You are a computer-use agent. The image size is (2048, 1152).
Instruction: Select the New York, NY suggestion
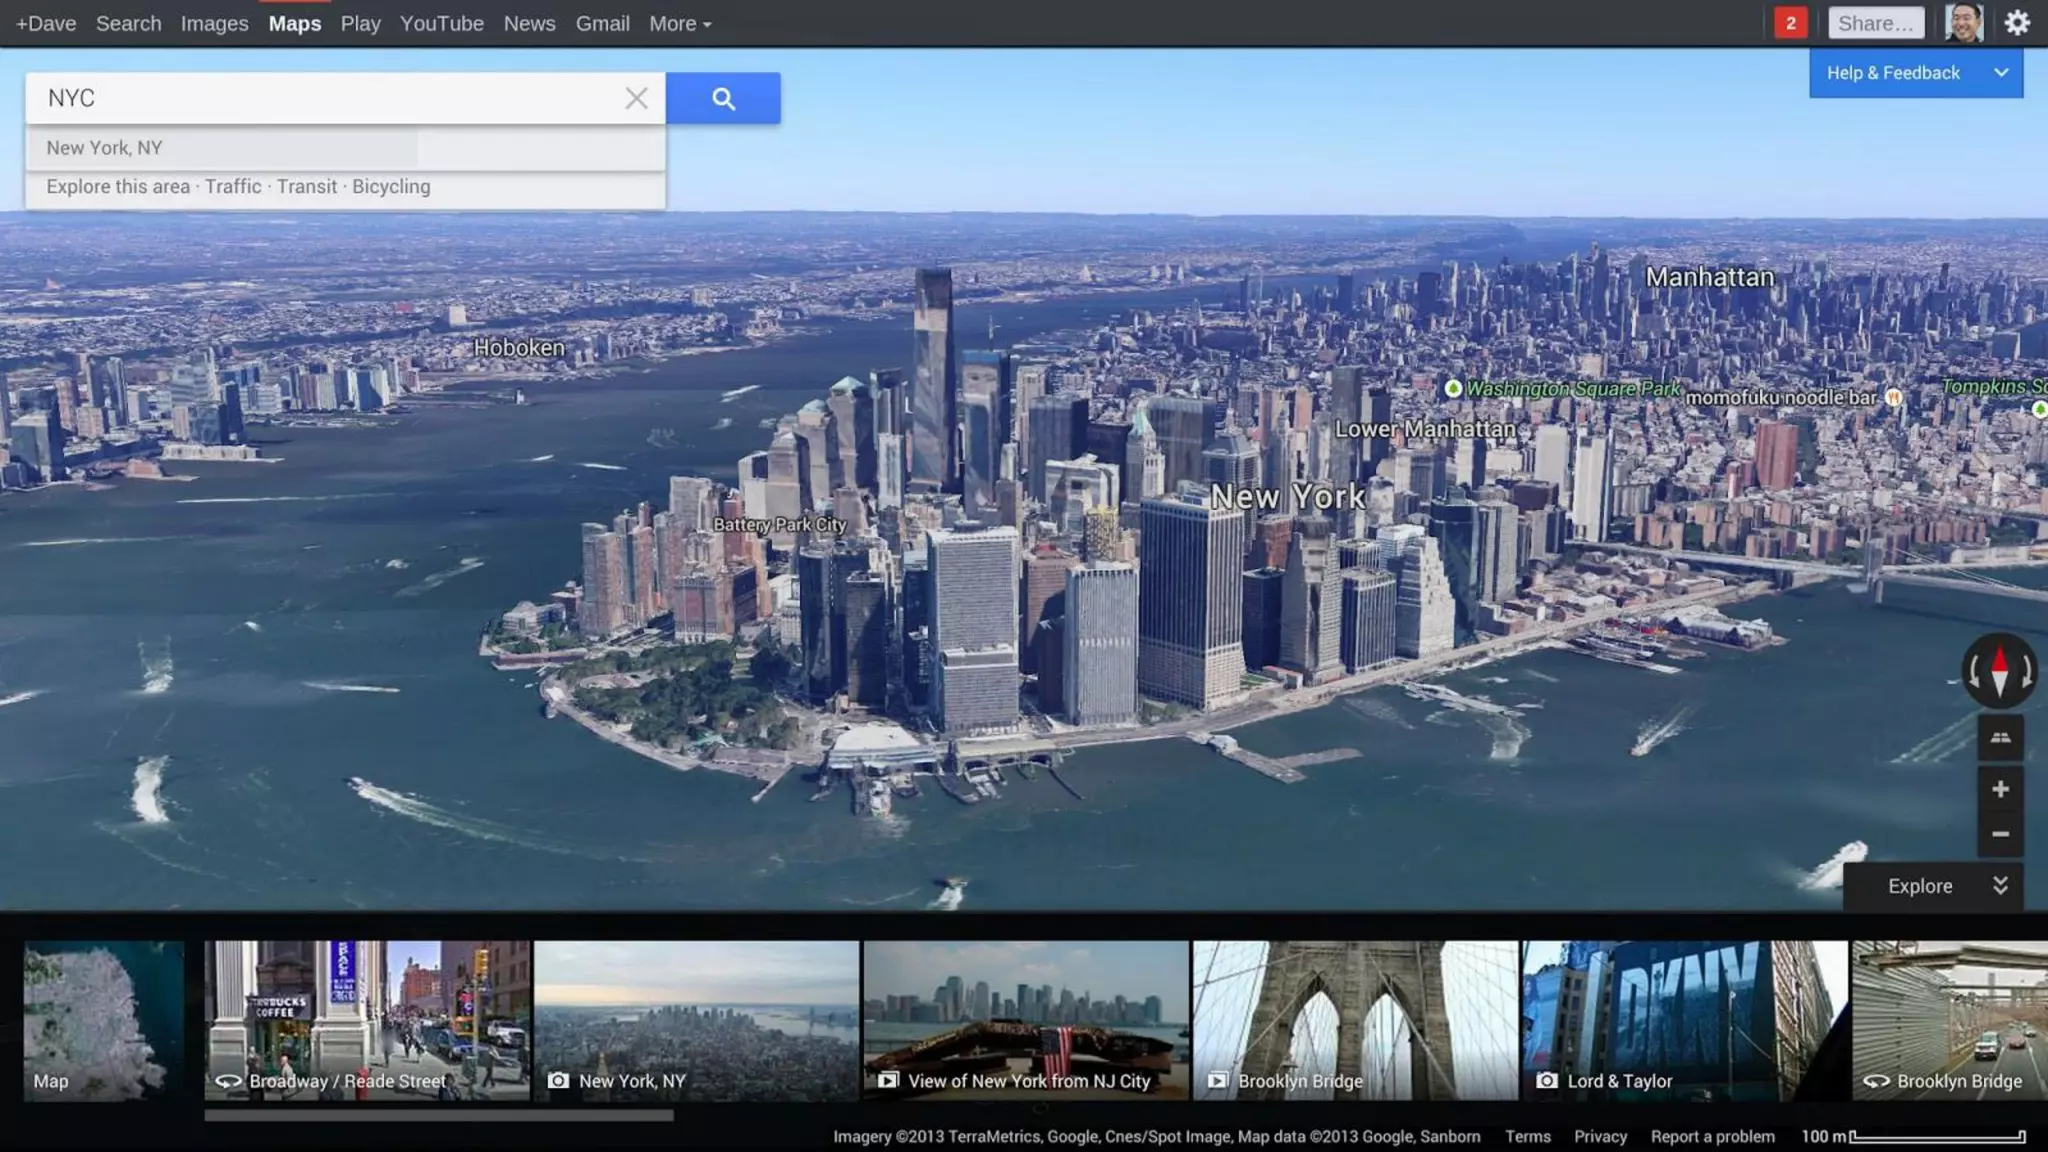104,148
